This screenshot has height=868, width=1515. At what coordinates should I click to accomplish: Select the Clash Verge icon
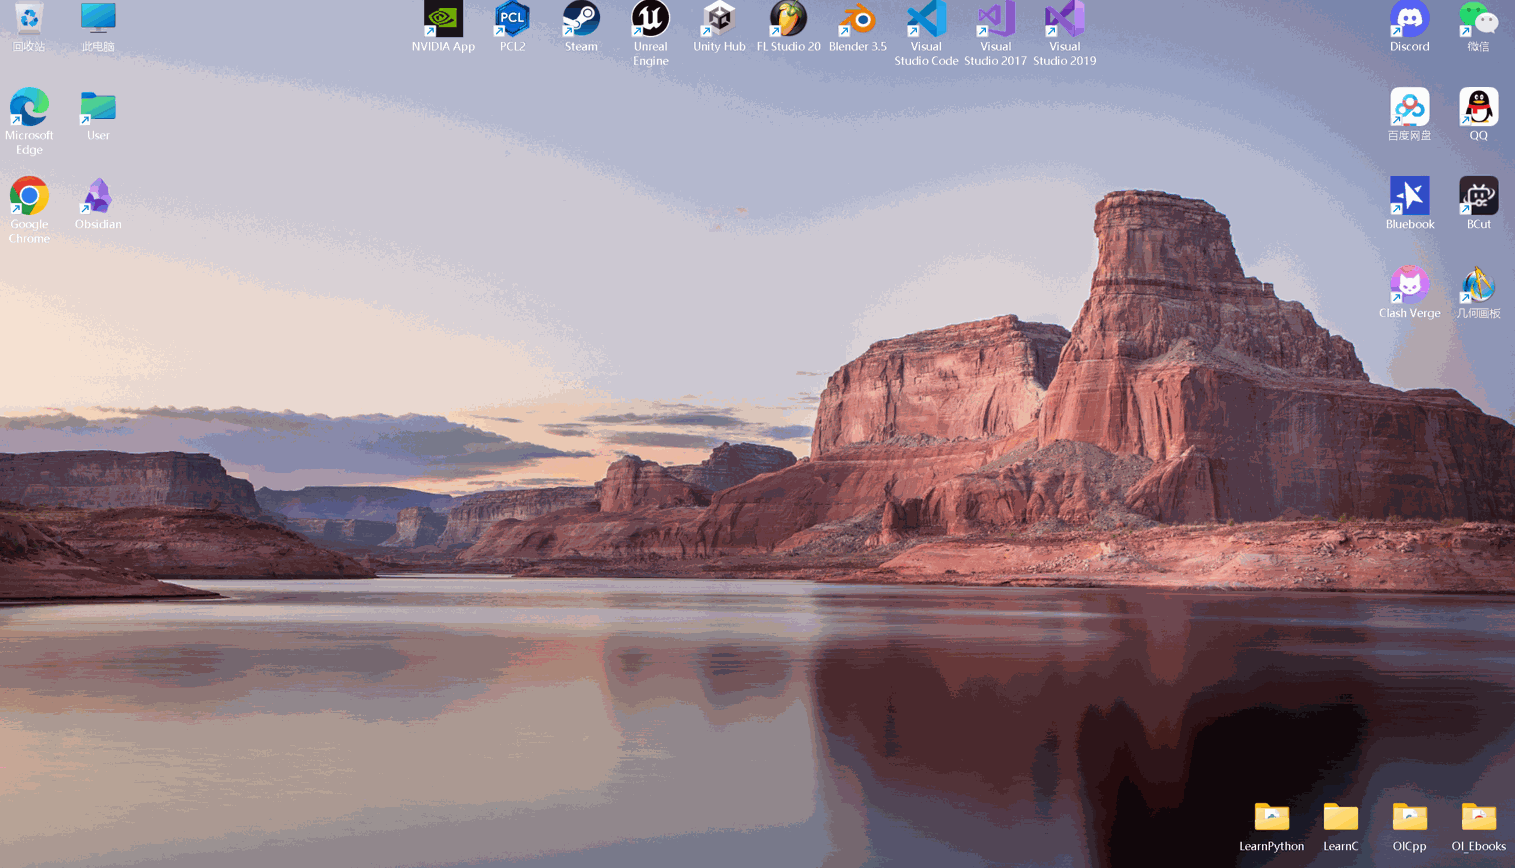pos(1409,286)
